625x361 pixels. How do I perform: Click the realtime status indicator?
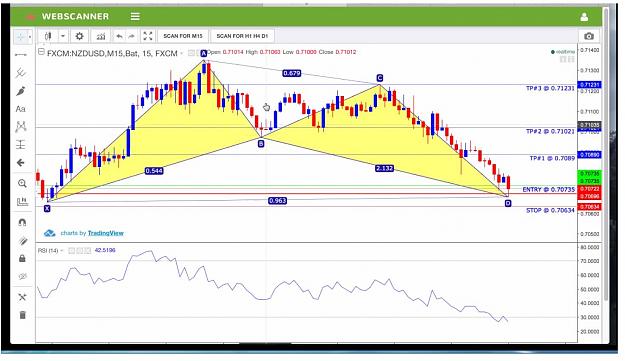[562, 52]
